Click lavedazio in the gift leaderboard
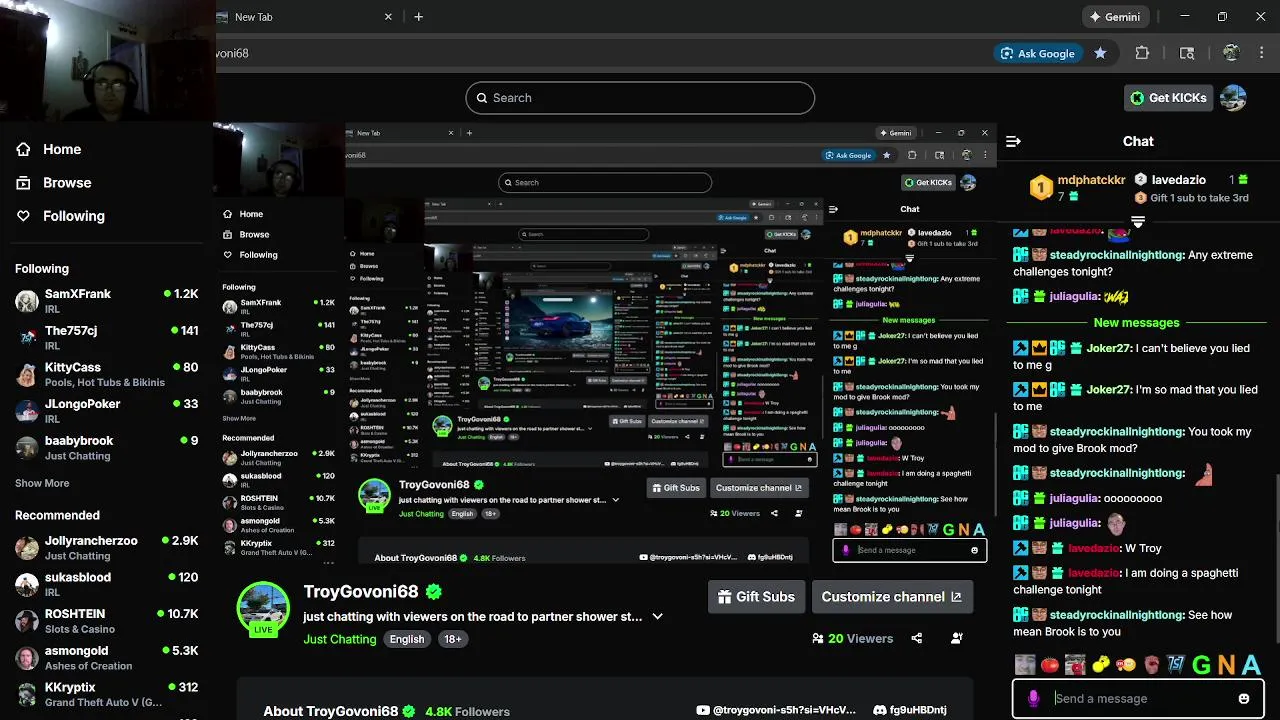This screenshot has width=1280, height=720. click(1179, 180)
